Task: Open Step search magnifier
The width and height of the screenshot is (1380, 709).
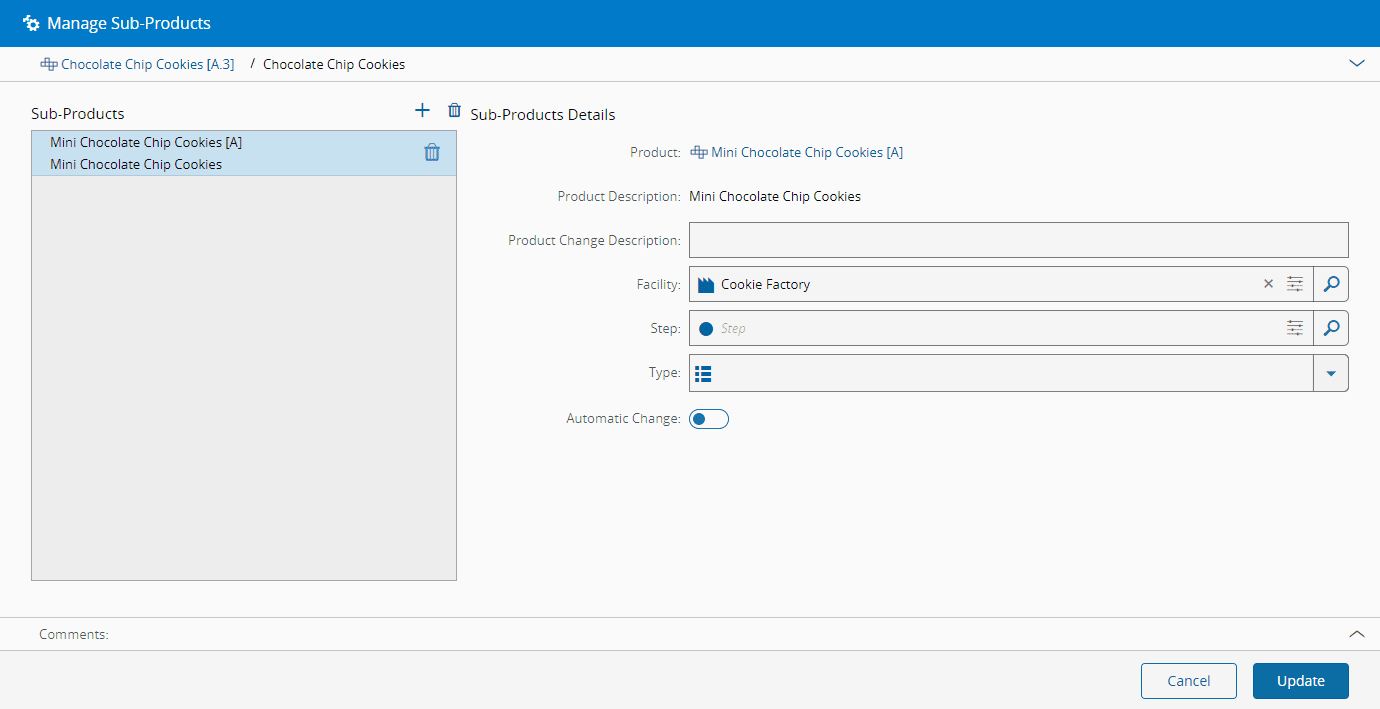Action: click(x=1330, y=328)
